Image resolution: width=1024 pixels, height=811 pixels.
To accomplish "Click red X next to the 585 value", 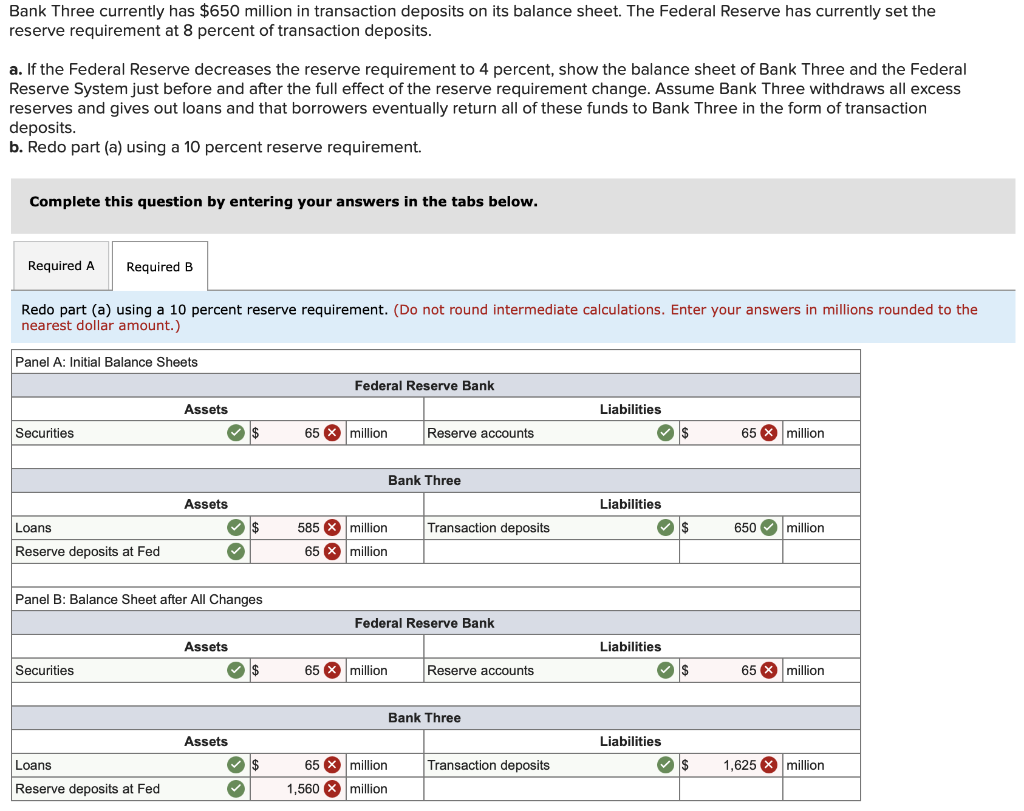I will tap(332, 528).
